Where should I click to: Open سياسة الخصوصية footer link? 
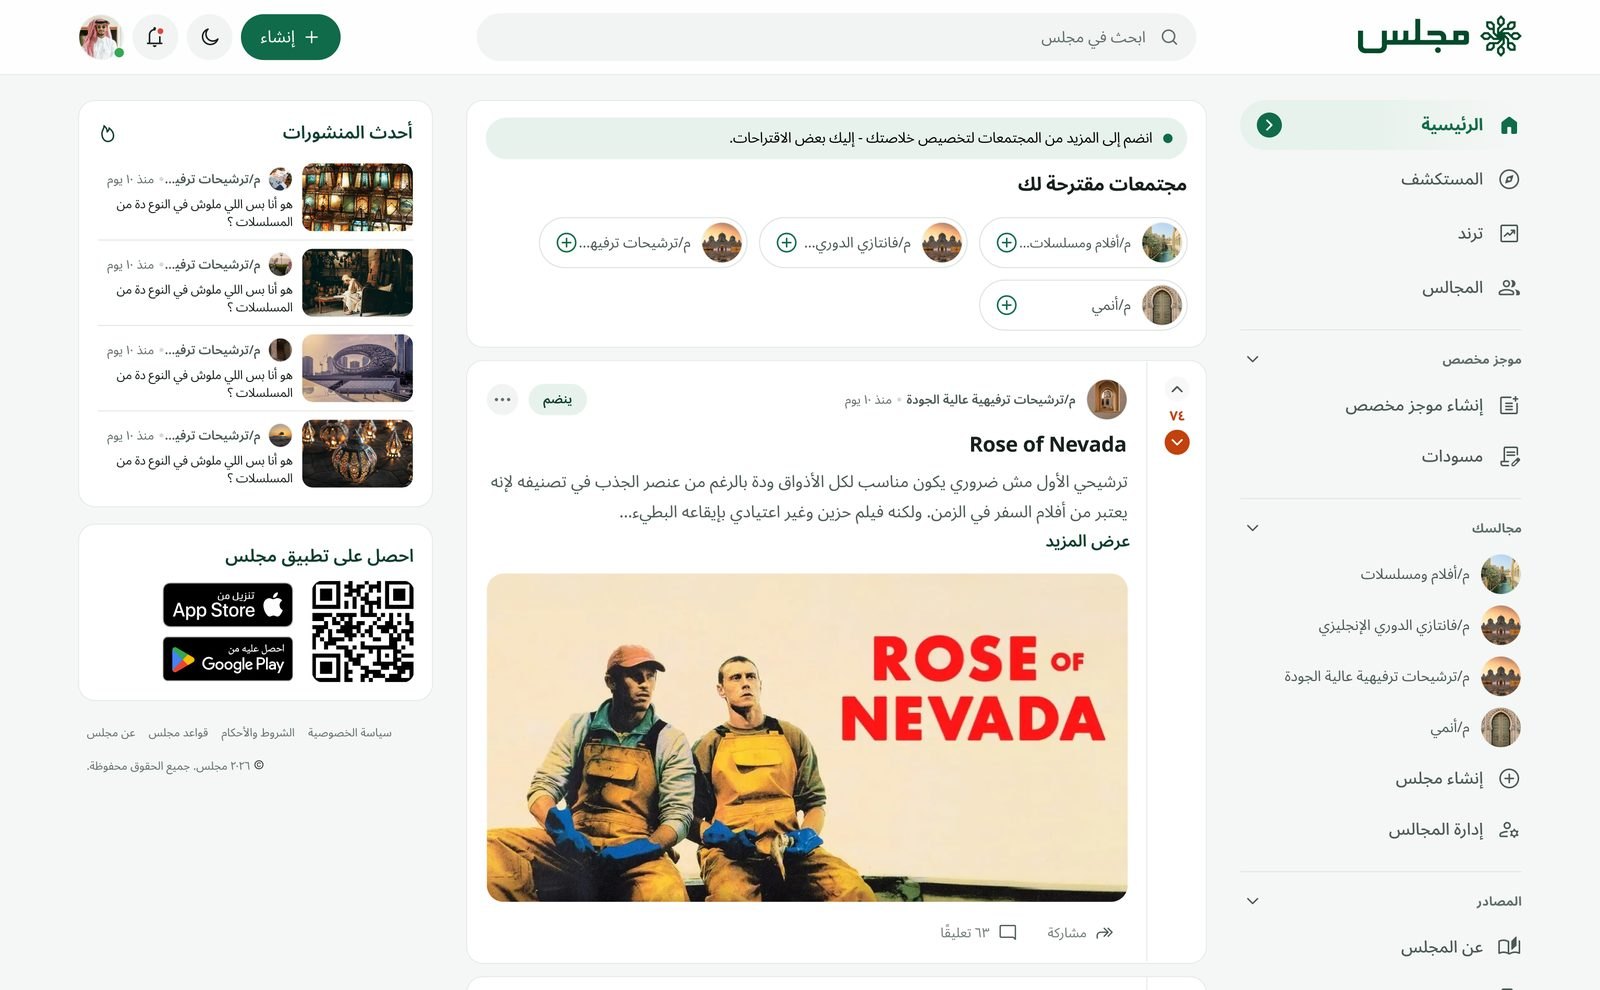[x=349, y=733]
